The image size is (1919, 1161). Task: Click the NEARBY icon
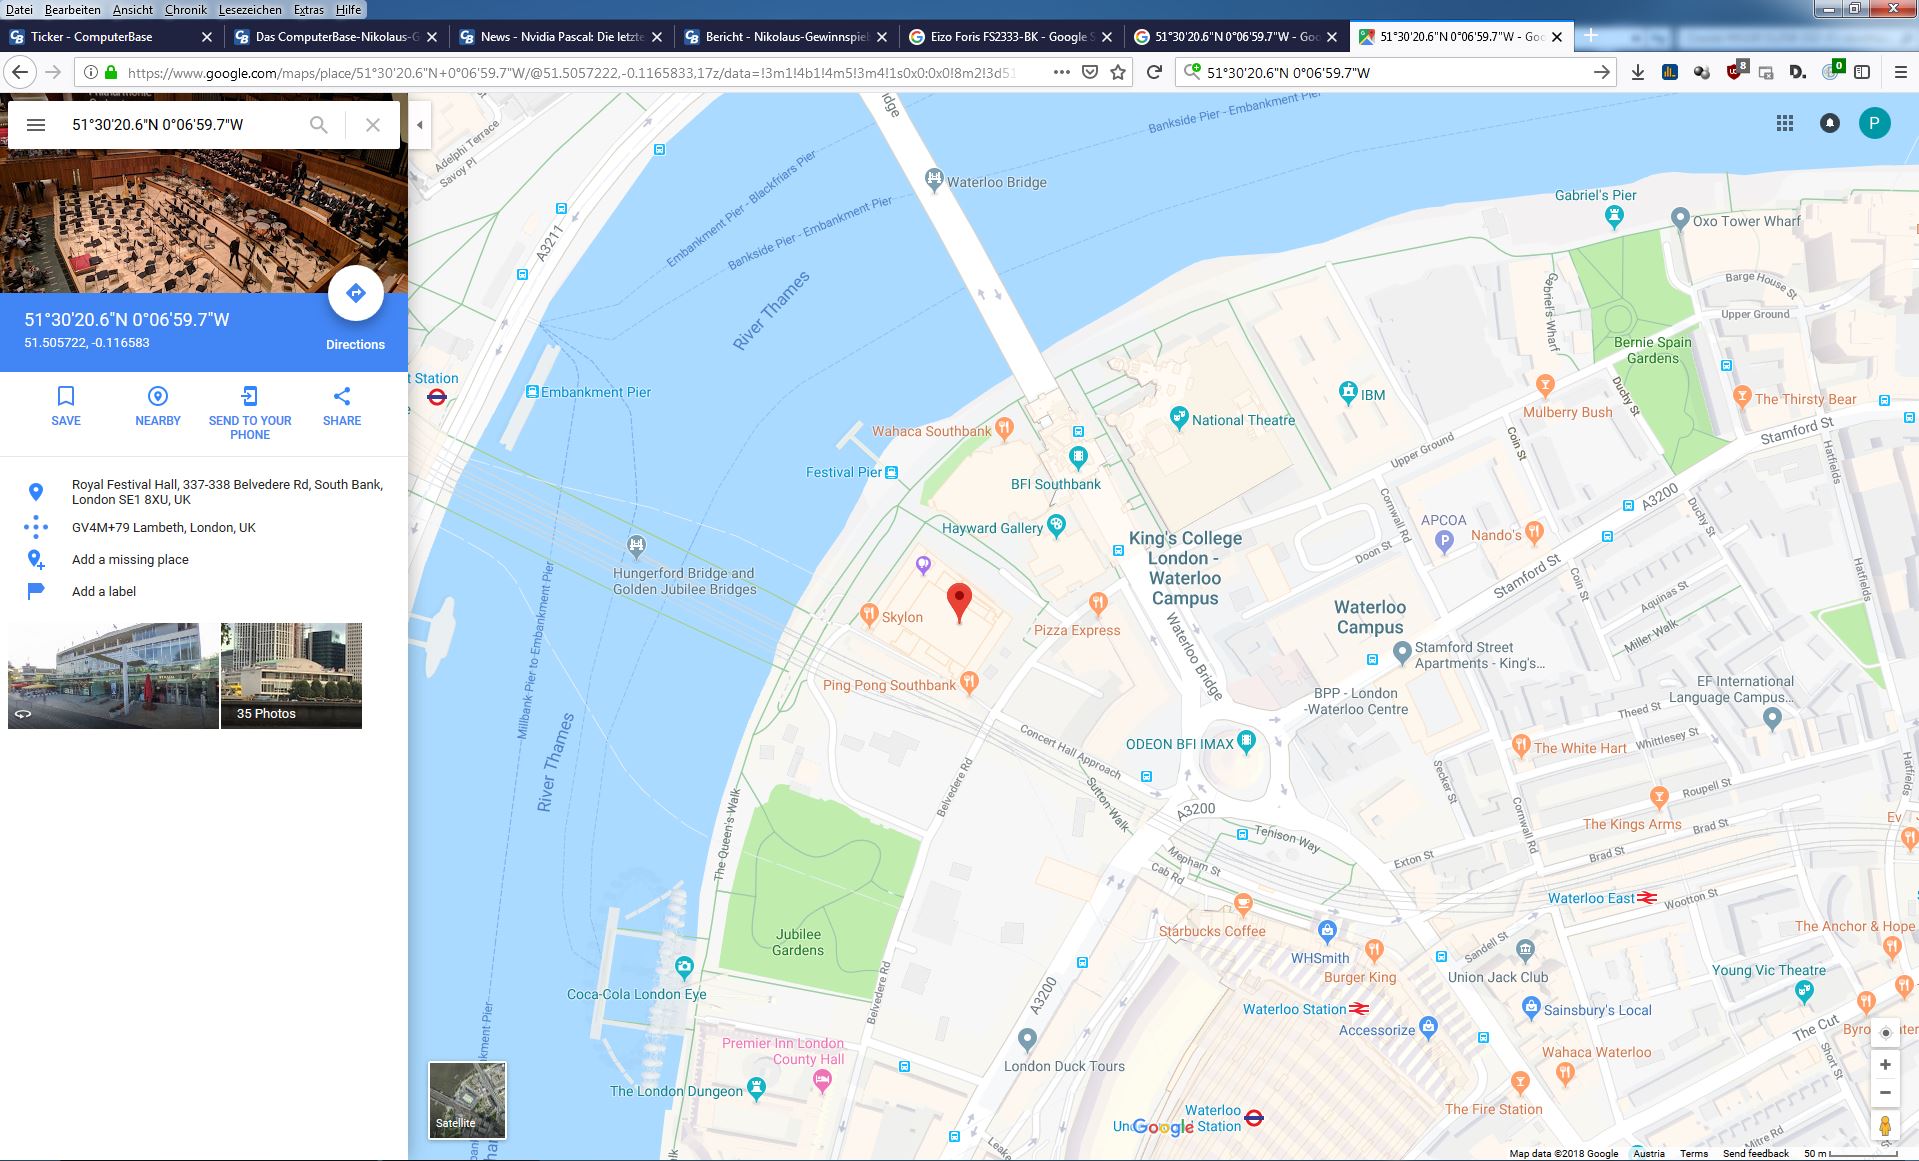point(158,396)
